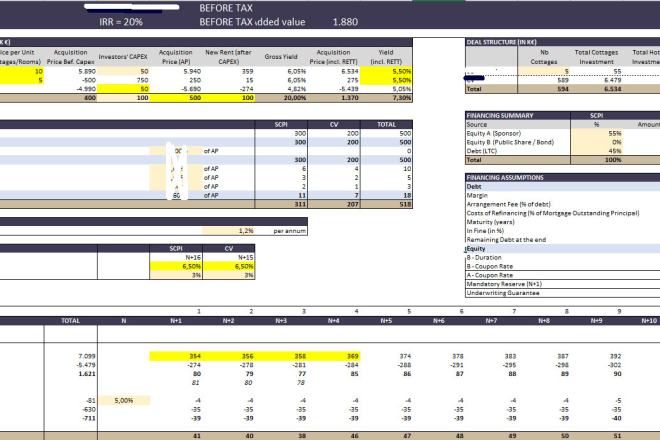Select the 'IRR = 20%' cell
Image resolution: width=660 pixels, height=440 pixels.
pyautogui.click(x=121, y=22)
